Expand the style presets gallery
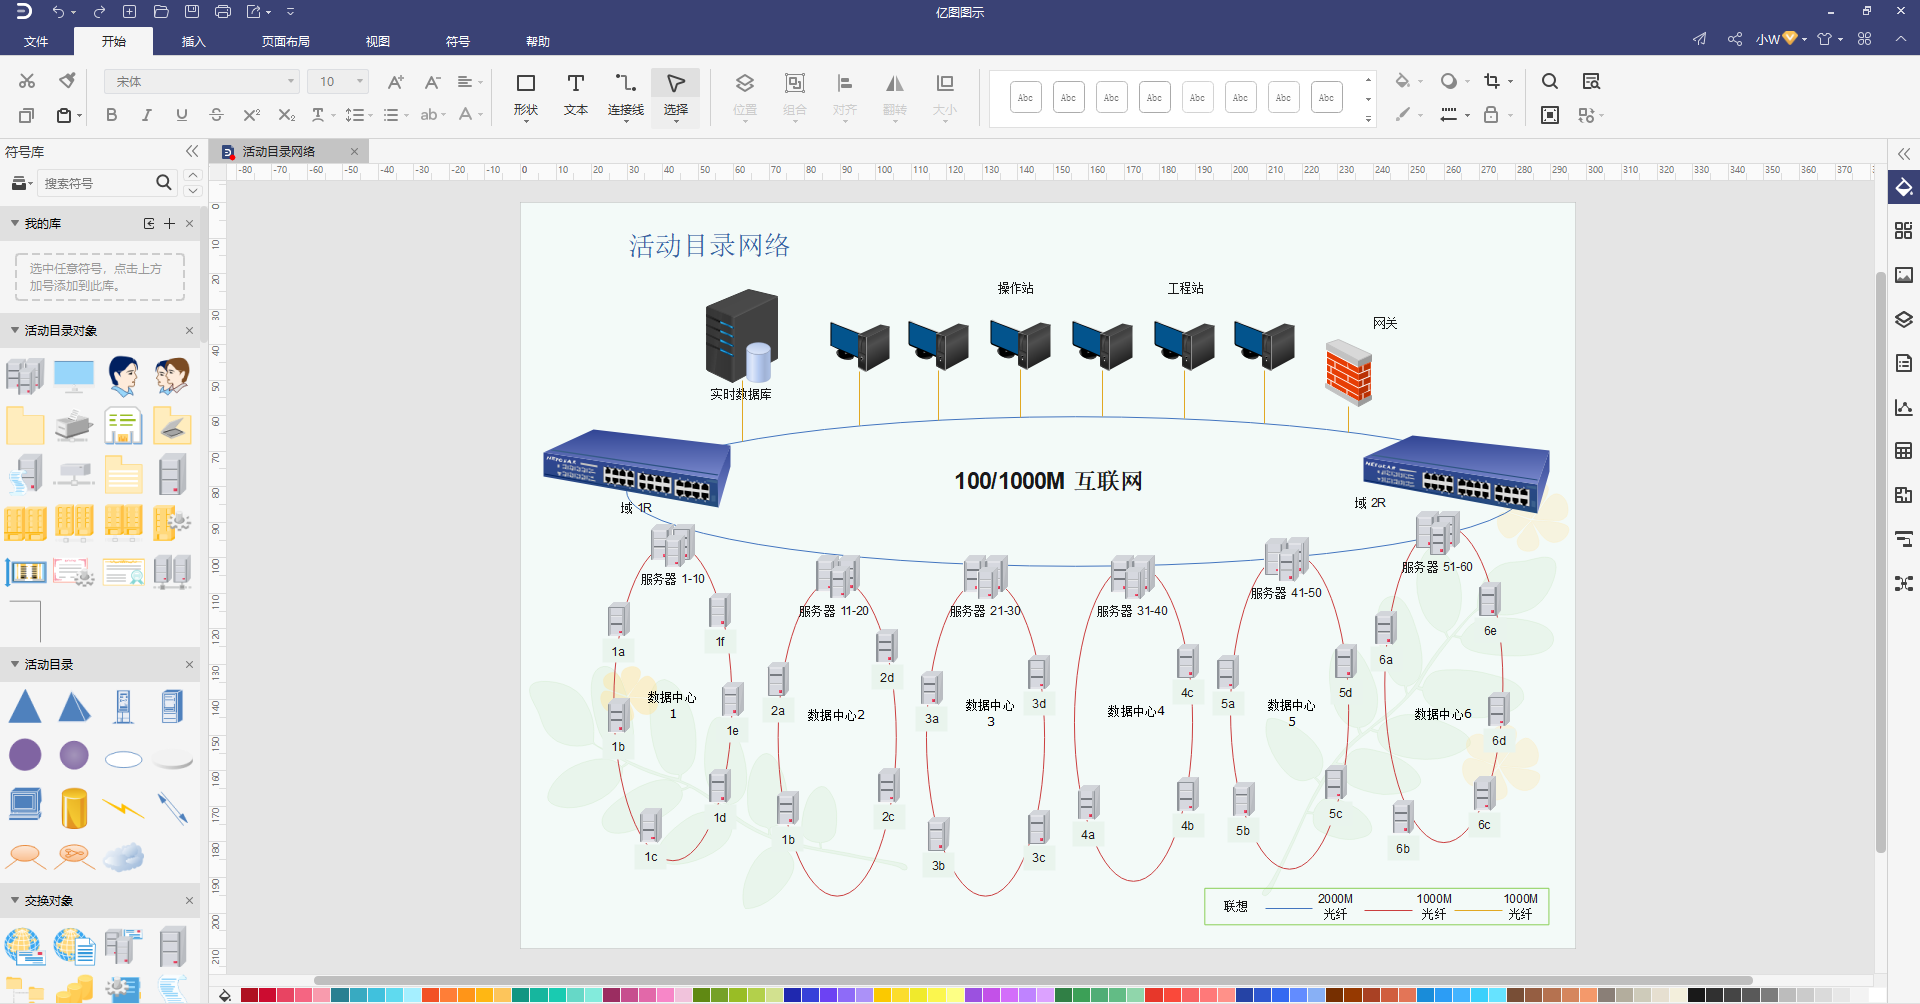 coord(1368,119)
